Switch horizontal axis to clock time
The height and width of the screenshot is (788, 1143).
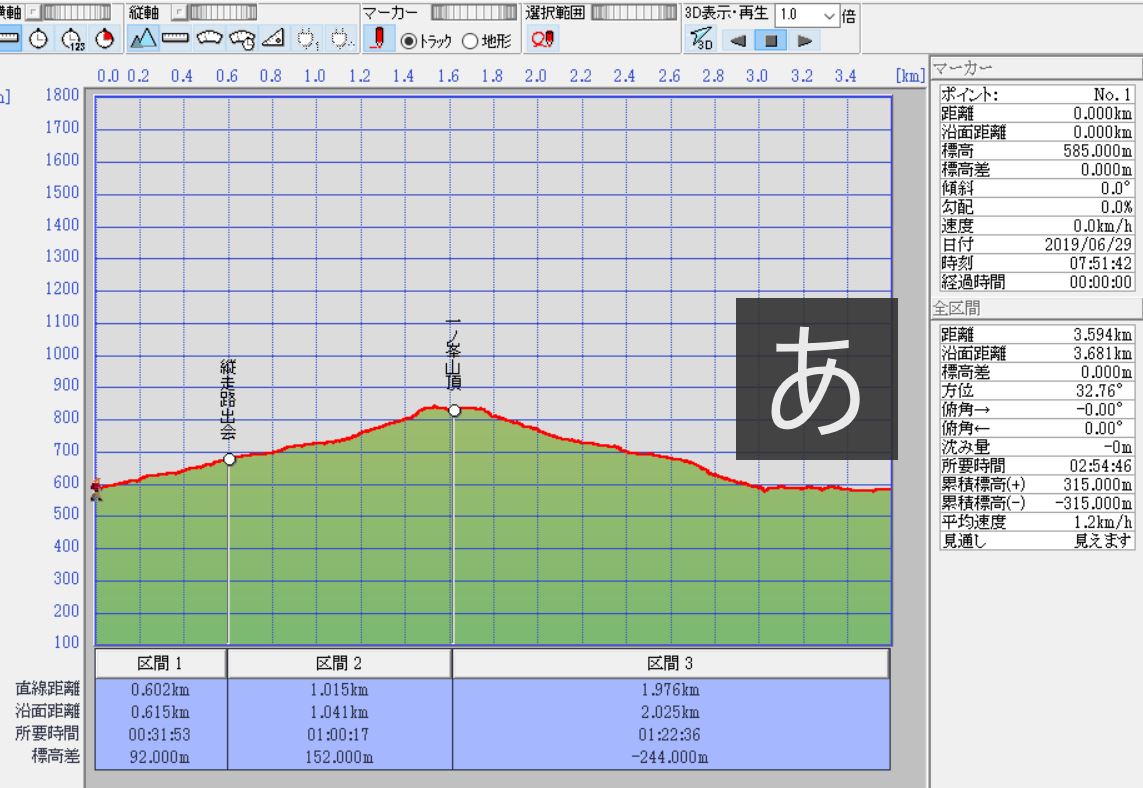(x=39, y=39)
